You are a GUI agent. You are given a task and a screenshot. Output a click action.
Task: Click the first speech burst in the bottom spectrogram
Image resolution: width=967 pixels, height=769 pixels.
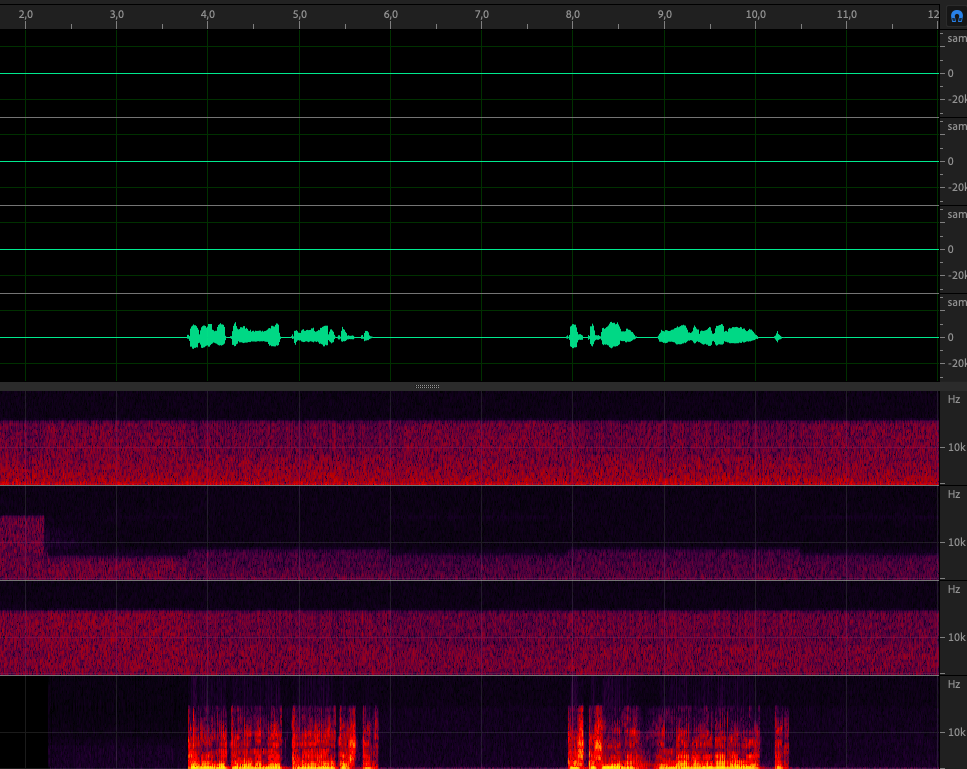coord(282,735)
